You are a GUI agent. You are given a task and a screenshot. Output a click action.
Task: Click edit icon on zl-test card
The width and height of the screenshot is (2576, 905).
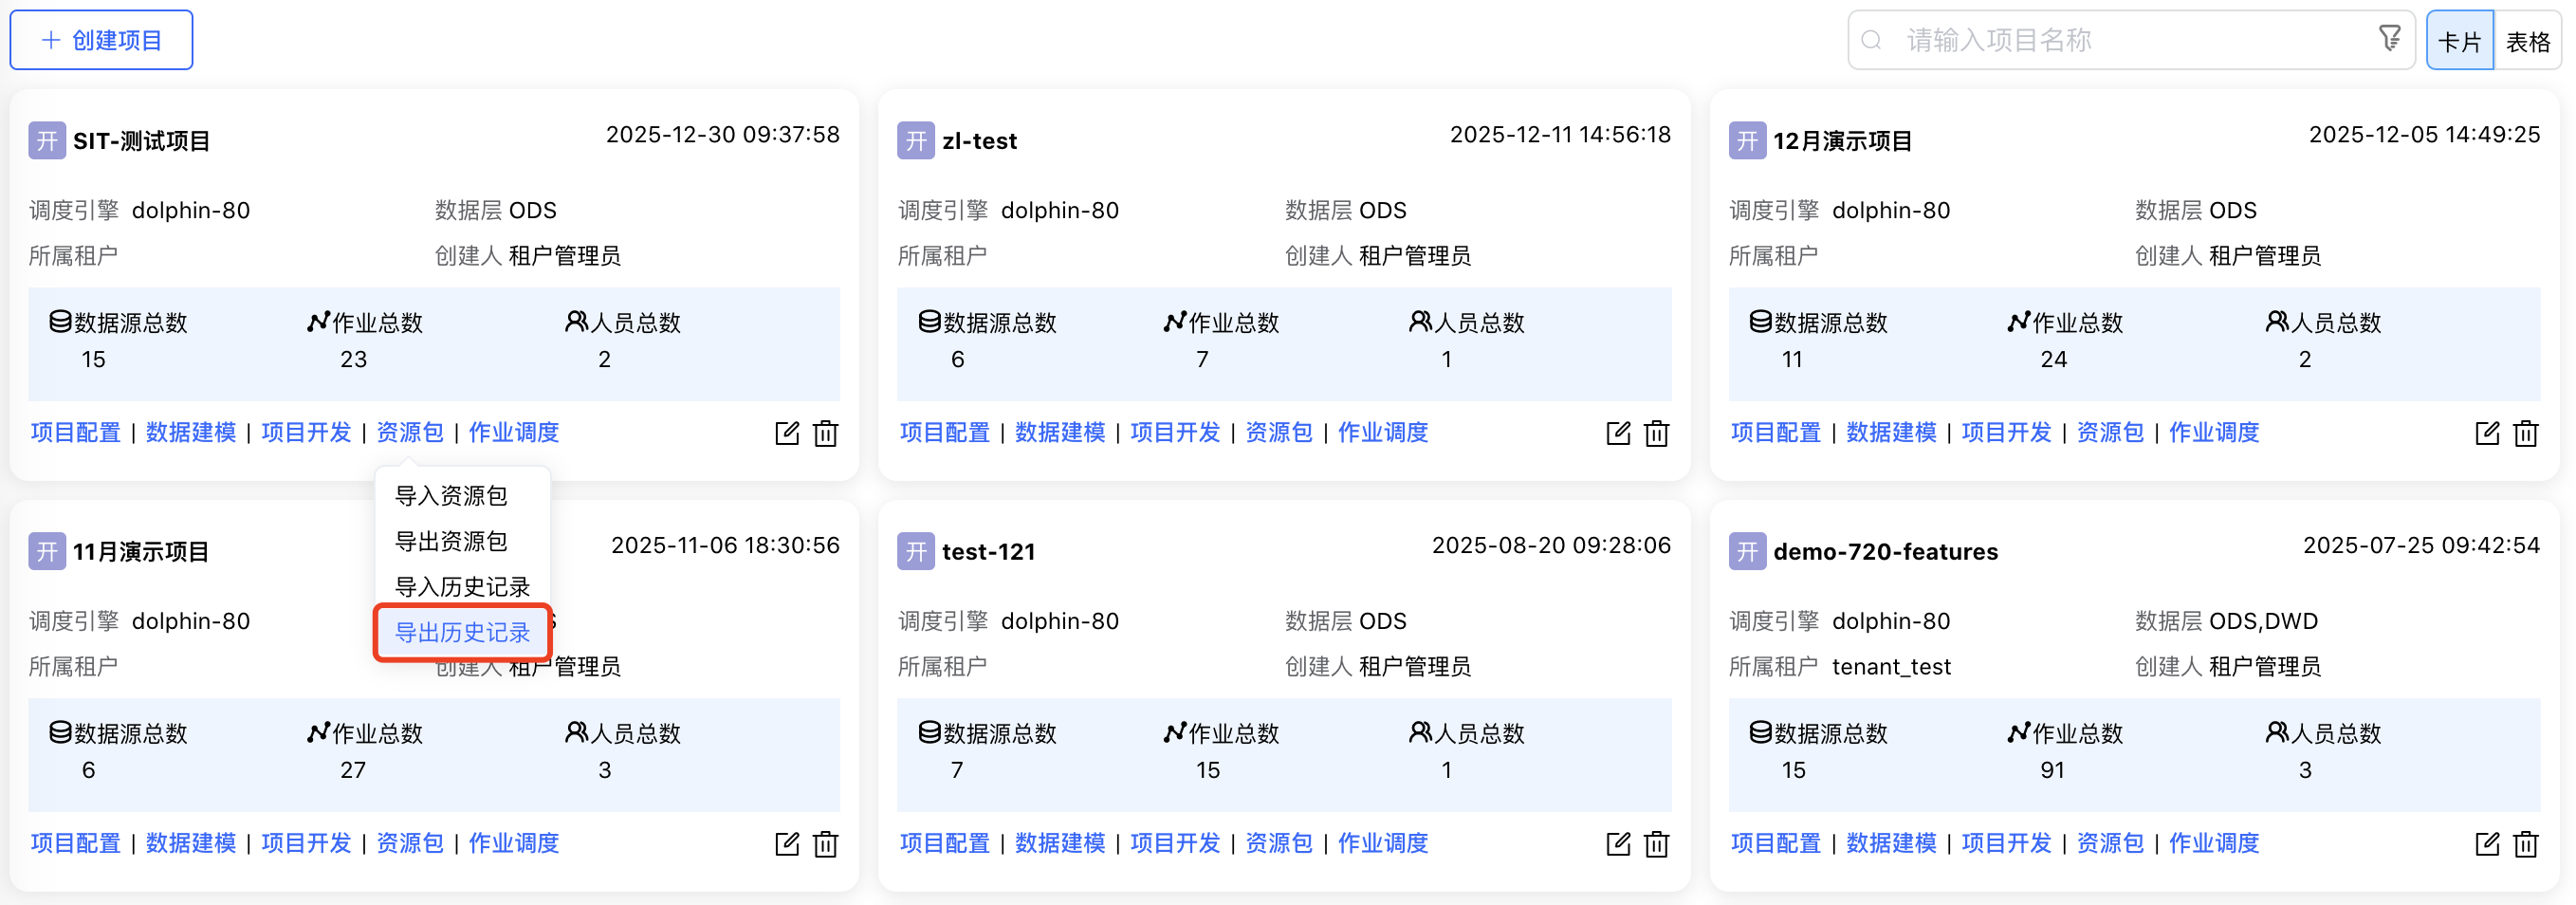pyautogui.click(x=1617, y=433)
